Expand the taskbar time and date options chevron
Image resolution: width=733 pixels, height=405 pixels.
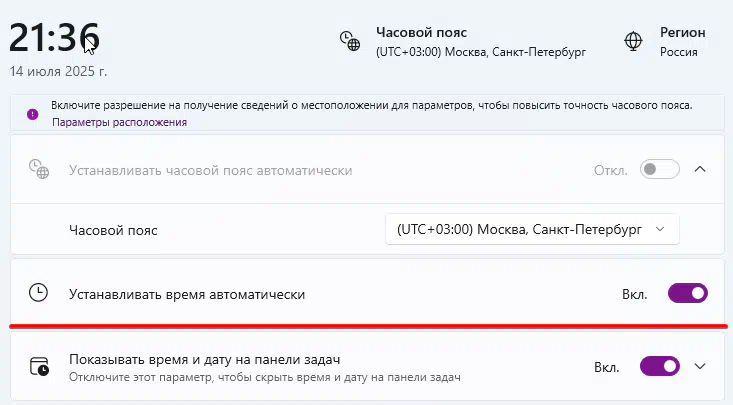click(700, 366)
